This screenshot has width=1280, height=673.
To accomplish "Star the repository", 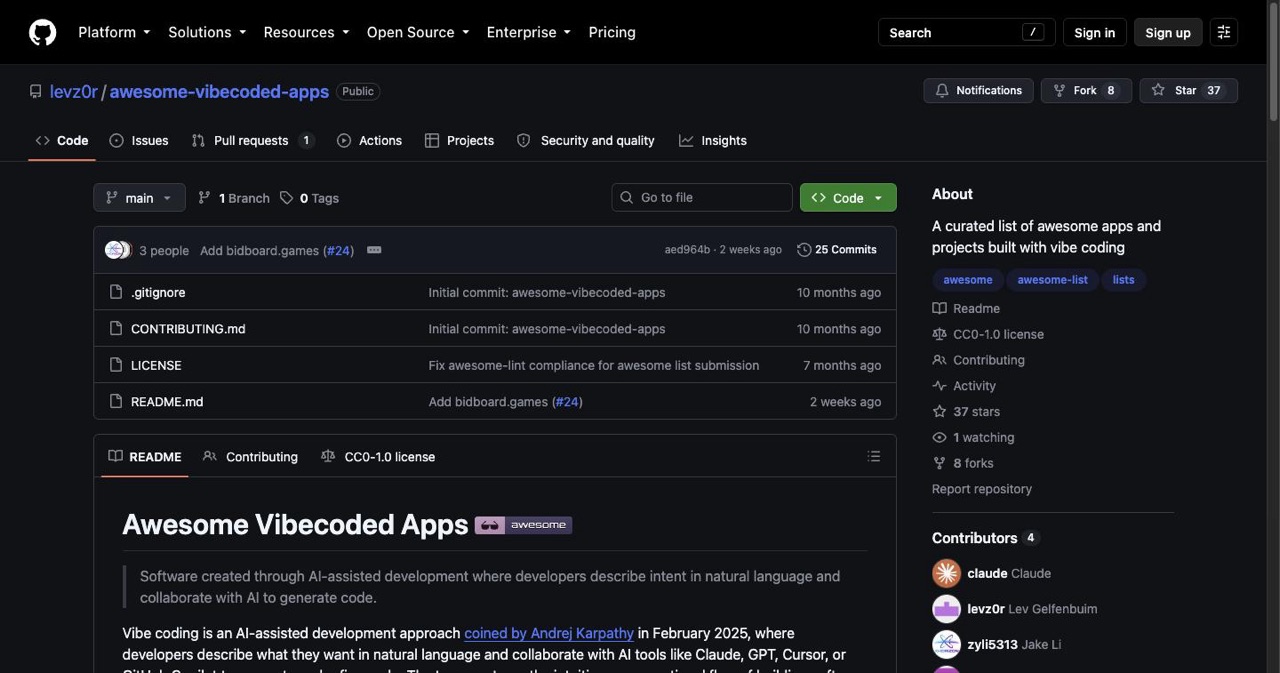I will pos(1188,90).
